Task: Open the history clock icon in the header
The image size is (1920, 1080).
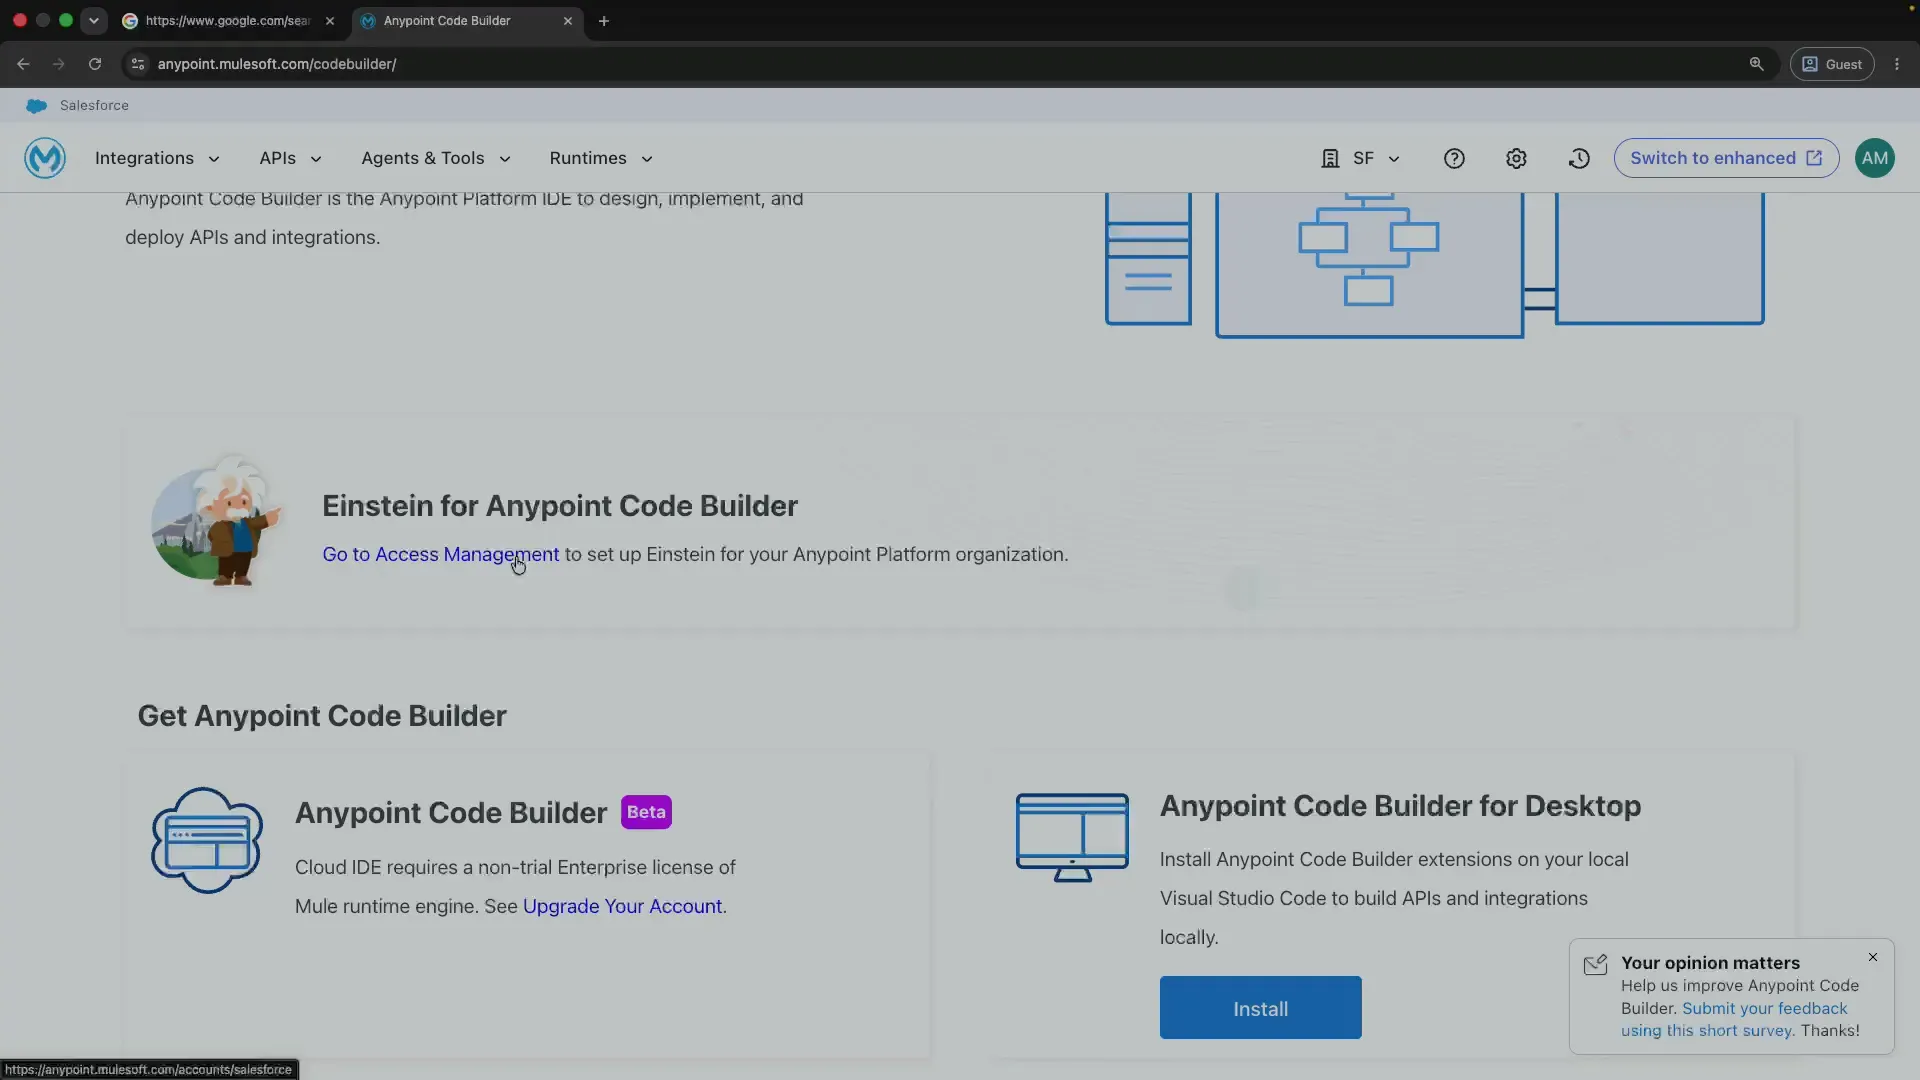Action: (1579, 158)
